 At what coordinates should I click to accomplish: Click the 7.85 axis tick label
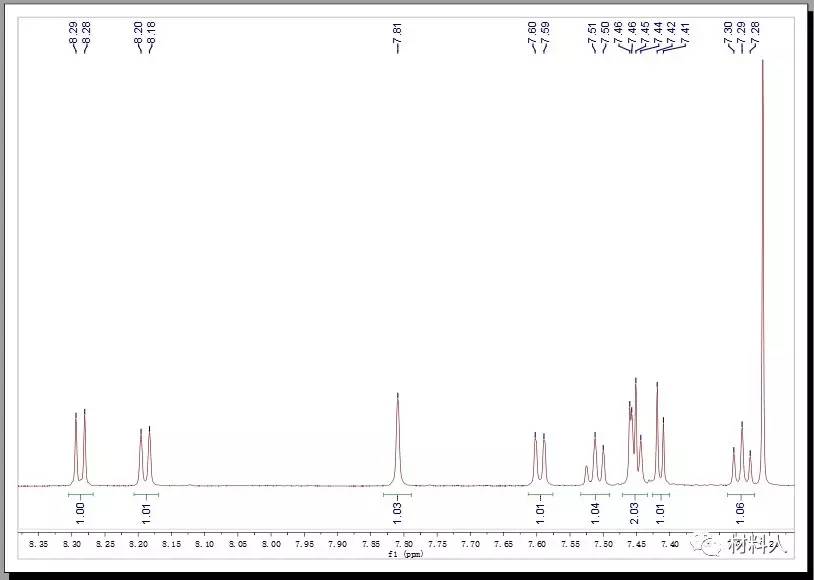(371, 544)
